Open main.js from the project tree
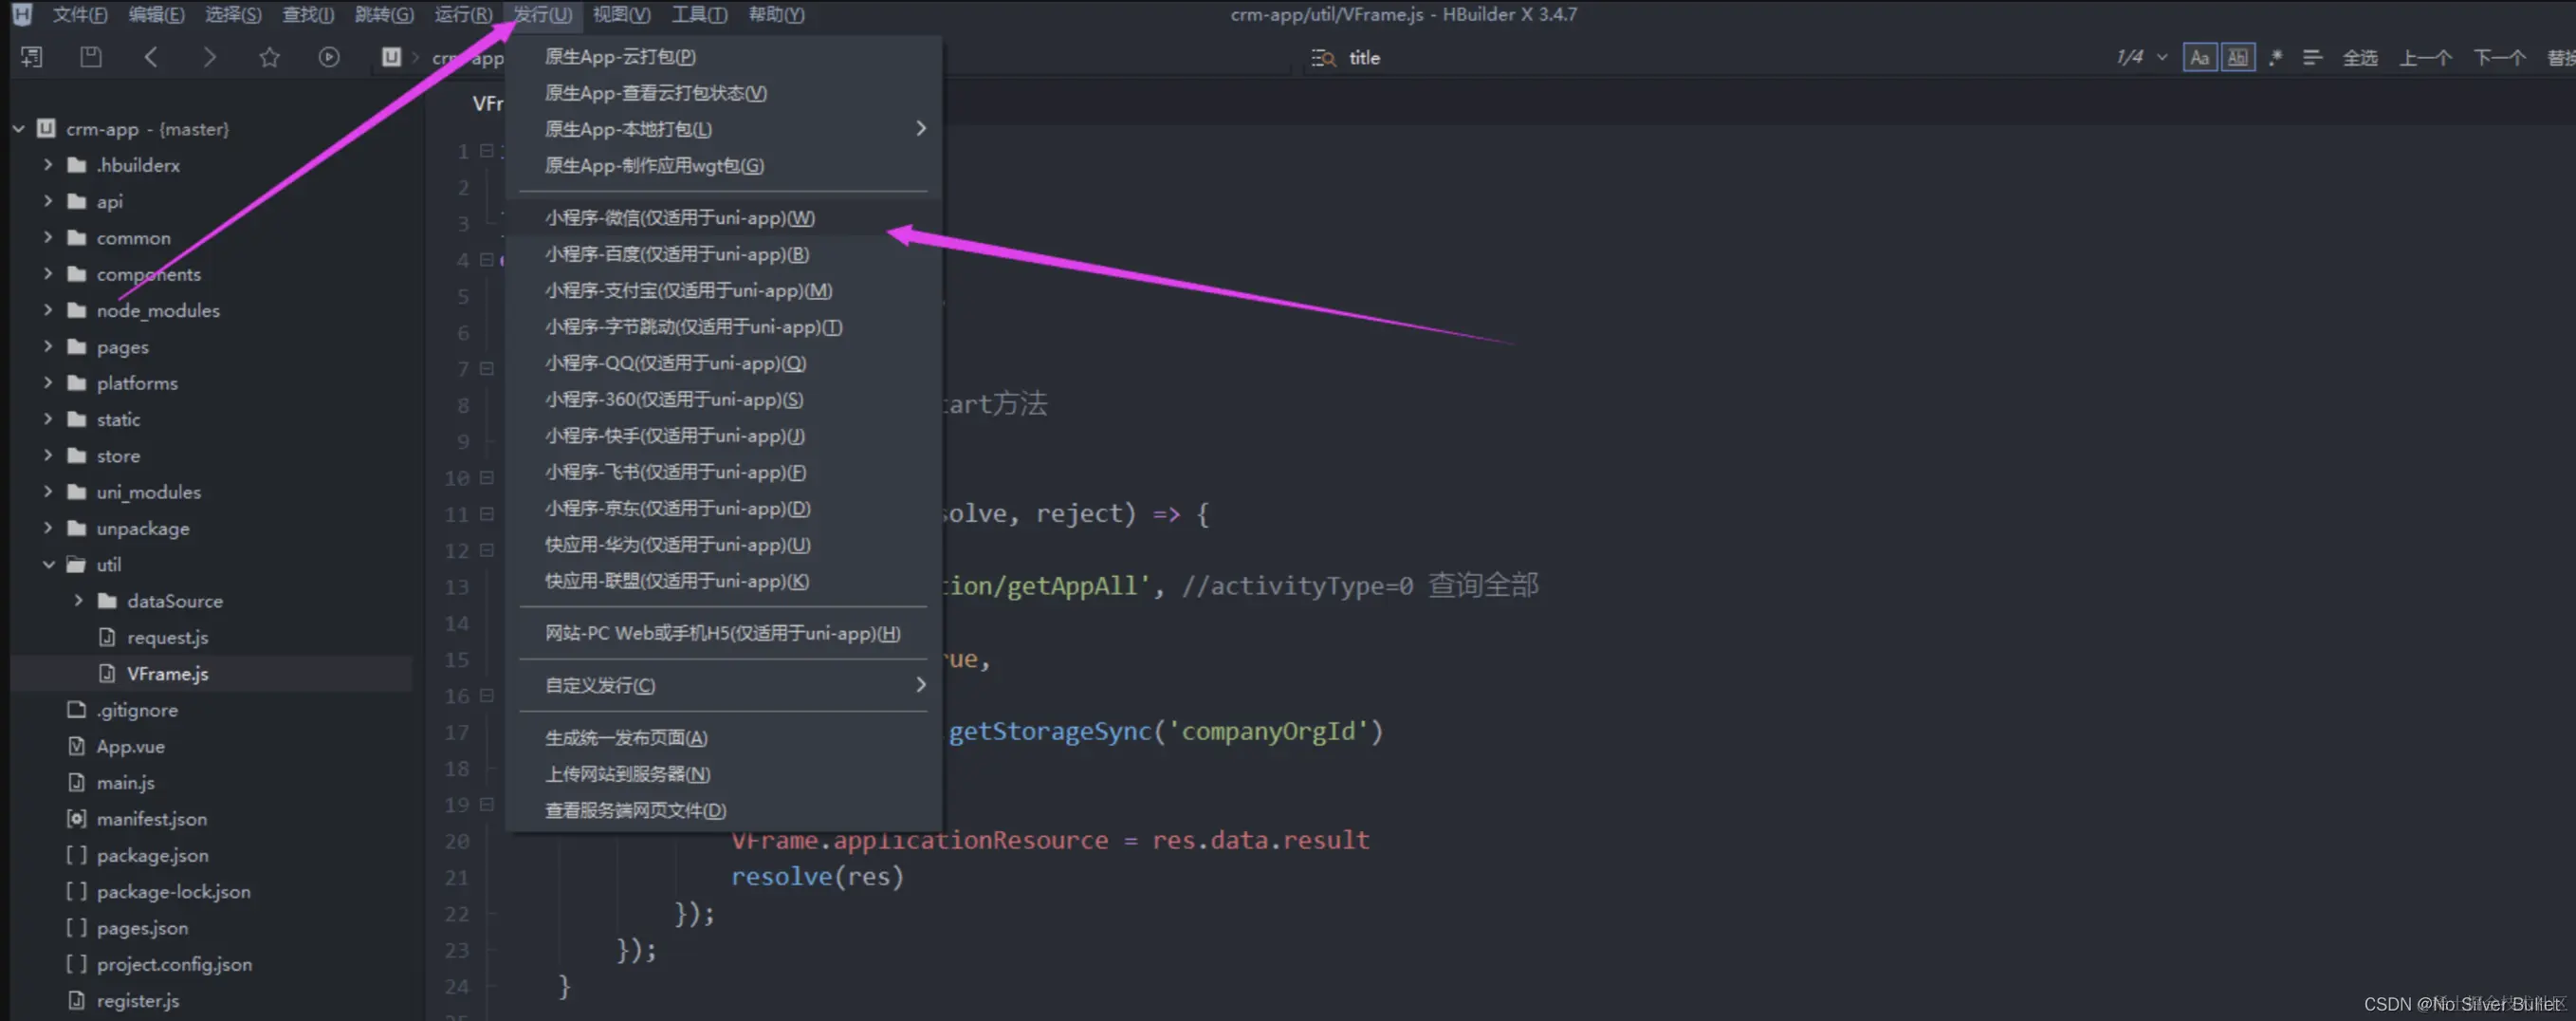The height and width of the screenshot is (1021, 2576). click(x=125, y=782)
